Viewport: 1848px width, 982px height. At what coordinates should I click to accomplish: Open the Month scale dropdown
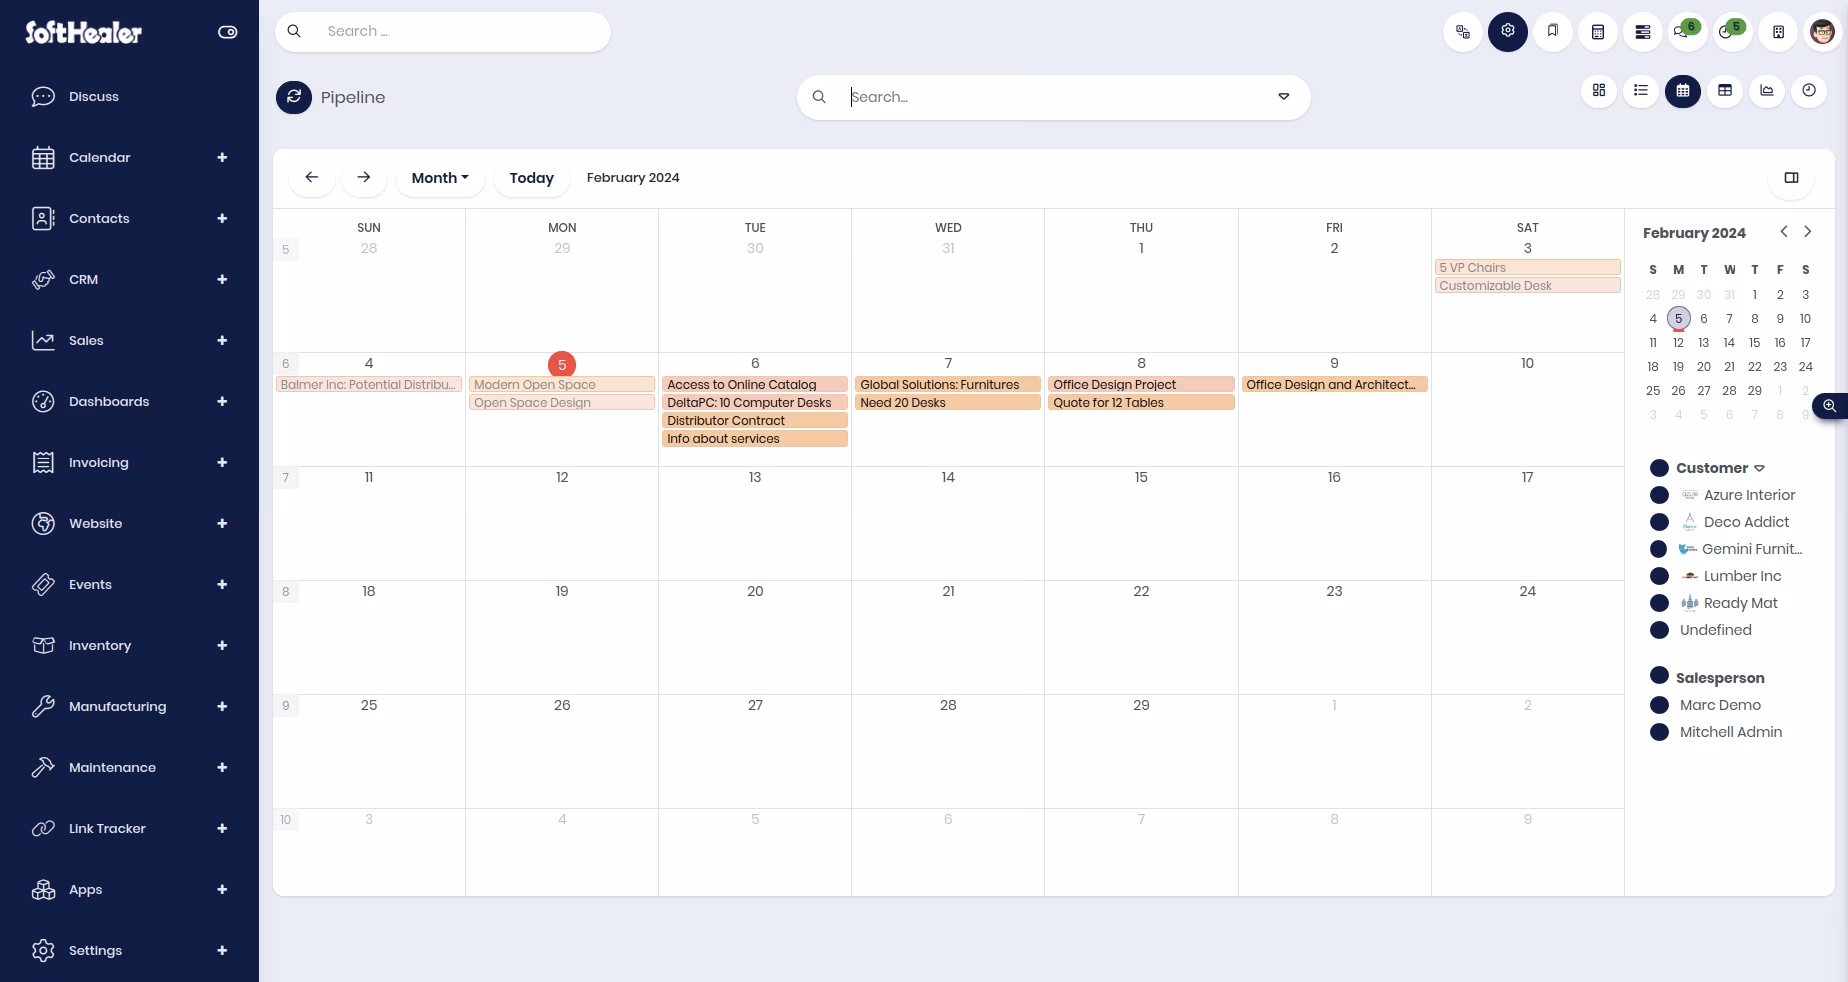pos(440,178)
